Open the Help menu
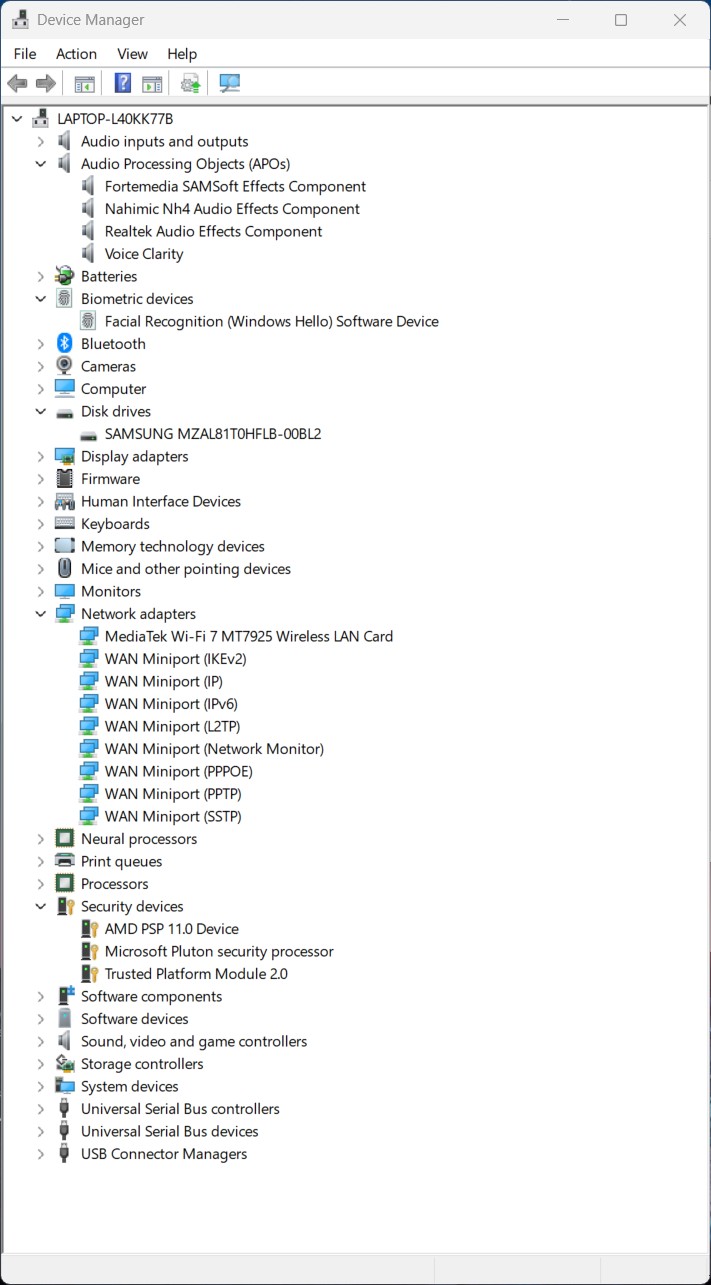The width and height of the screenshot is (711, 1285). click(x=182, y=54)
